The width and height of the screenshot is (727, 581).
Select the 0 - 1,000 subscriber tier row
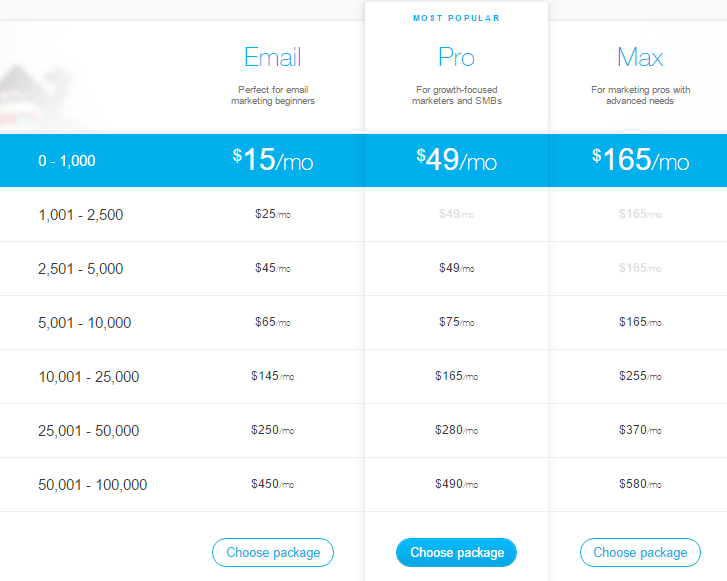click(x=67, y=160)
